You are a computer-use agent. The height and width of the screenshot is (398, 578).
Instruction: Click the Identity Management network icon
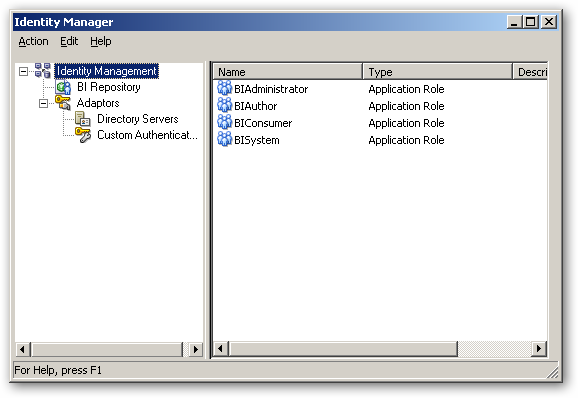pyautogui.click(x=43, y=70)
